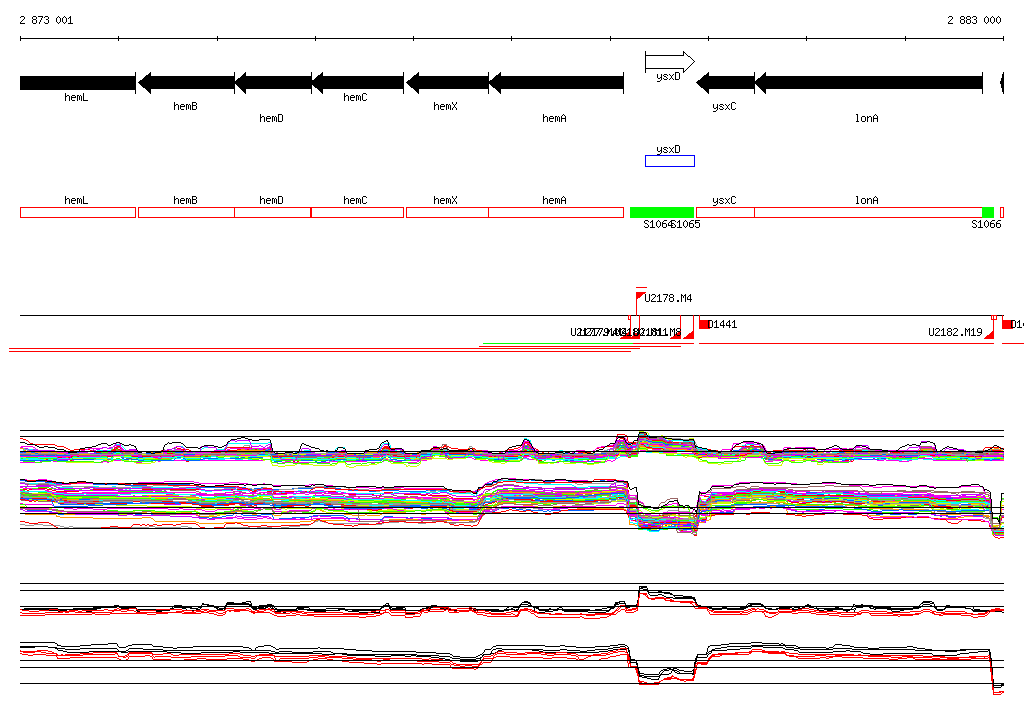Viewport: 1024px width, 714px height.
Task: Click the U2182.M19 triangle marker
Action: [989, 335]
